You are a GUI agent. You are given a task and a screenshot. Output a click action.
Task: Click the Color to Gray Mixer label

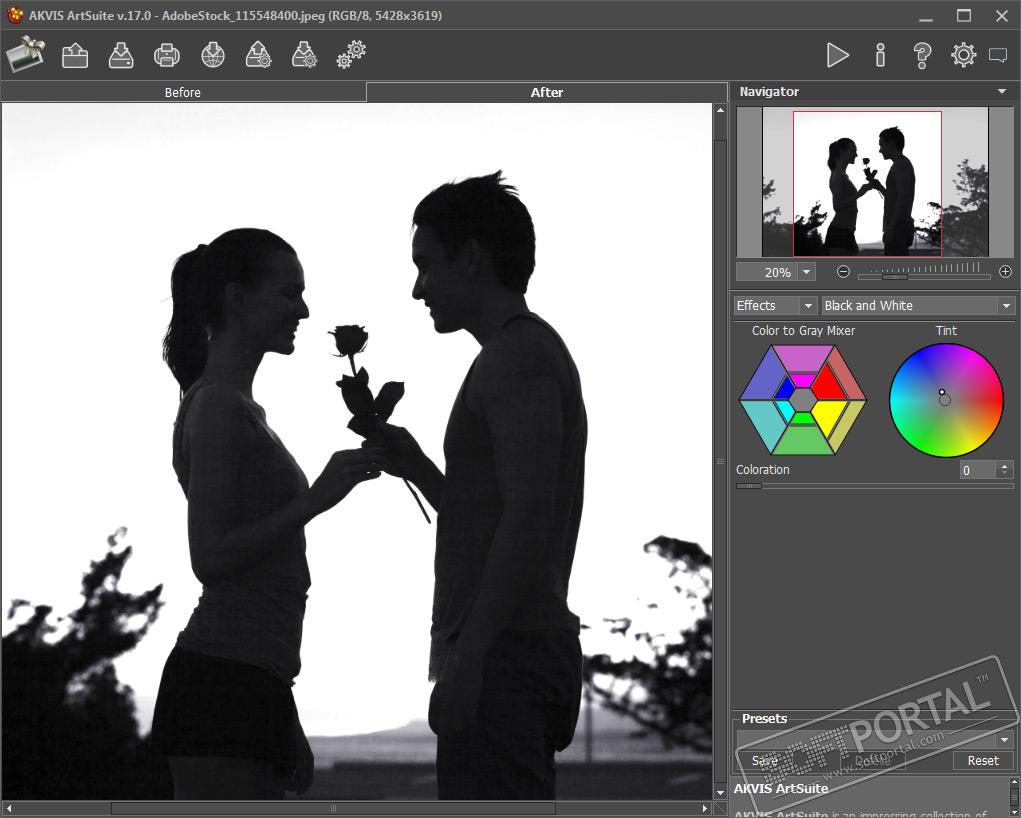pyautogui.click(x=803, y=331)
